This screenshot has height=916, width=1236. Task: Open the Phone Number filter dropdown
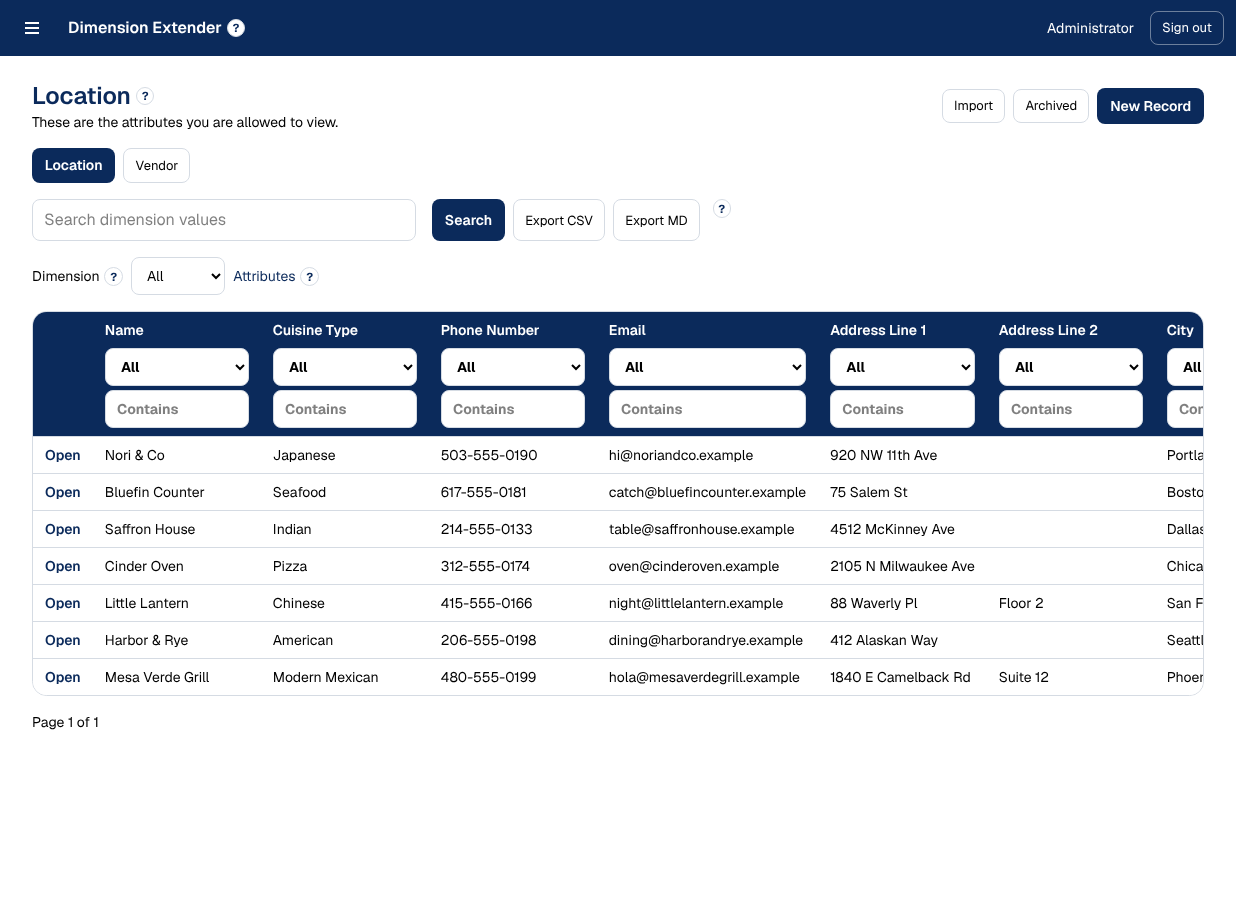pyautogui.click(x=513, y=367)
